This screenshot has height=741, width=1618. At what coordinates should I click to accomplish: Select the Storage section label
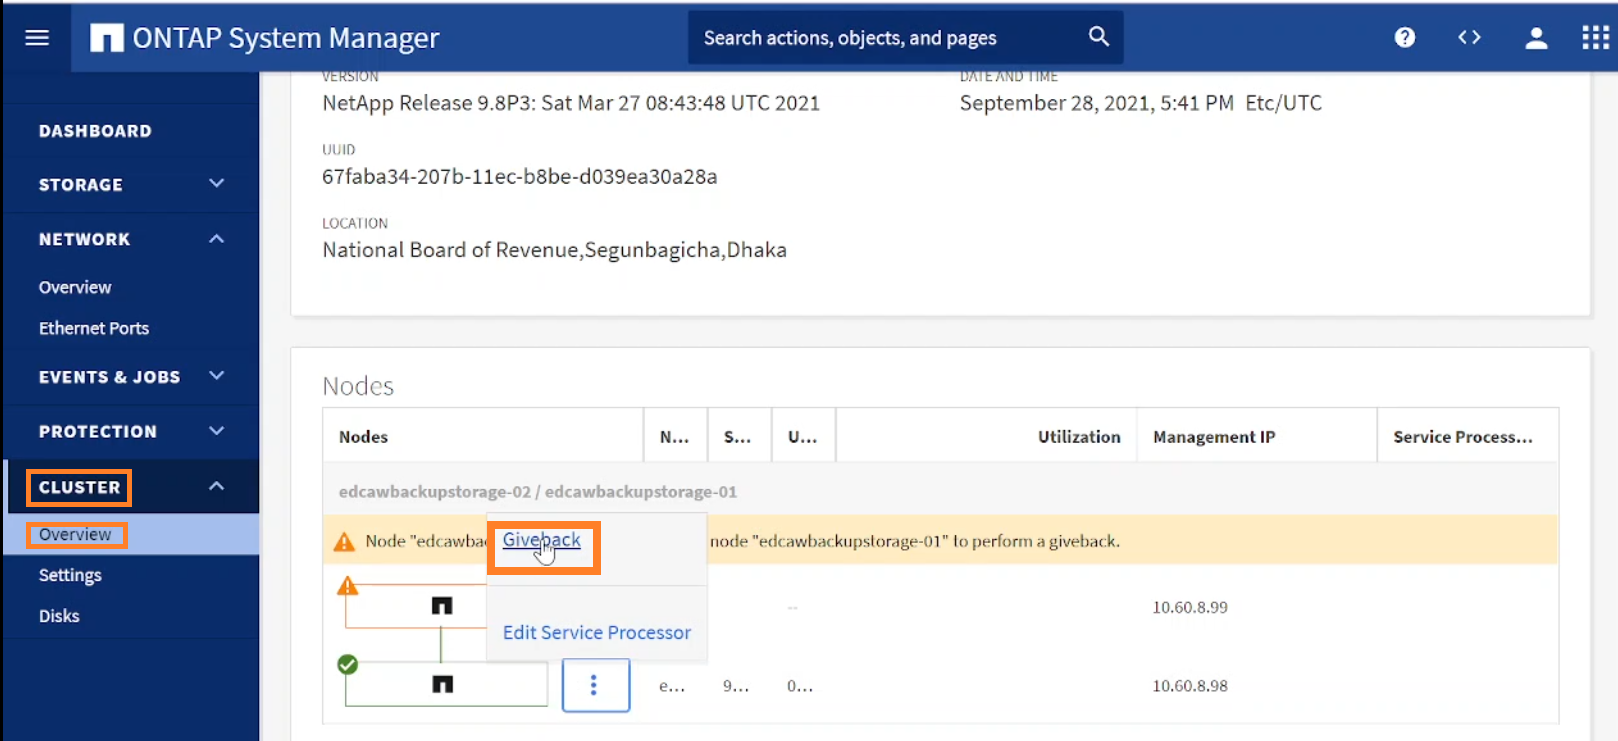[x=80, y=185]
